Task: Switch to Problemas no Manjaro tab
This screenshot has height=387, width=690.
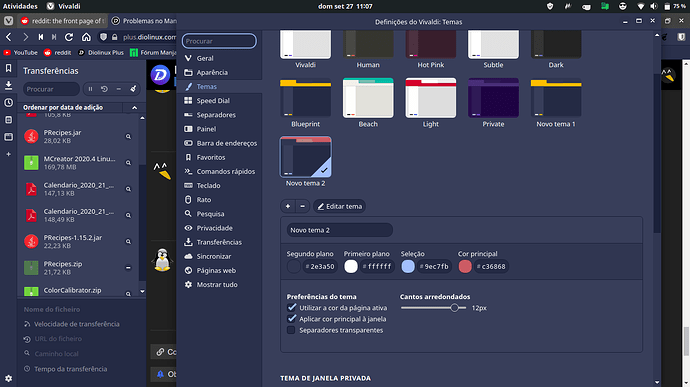Action: coord(143,21)
